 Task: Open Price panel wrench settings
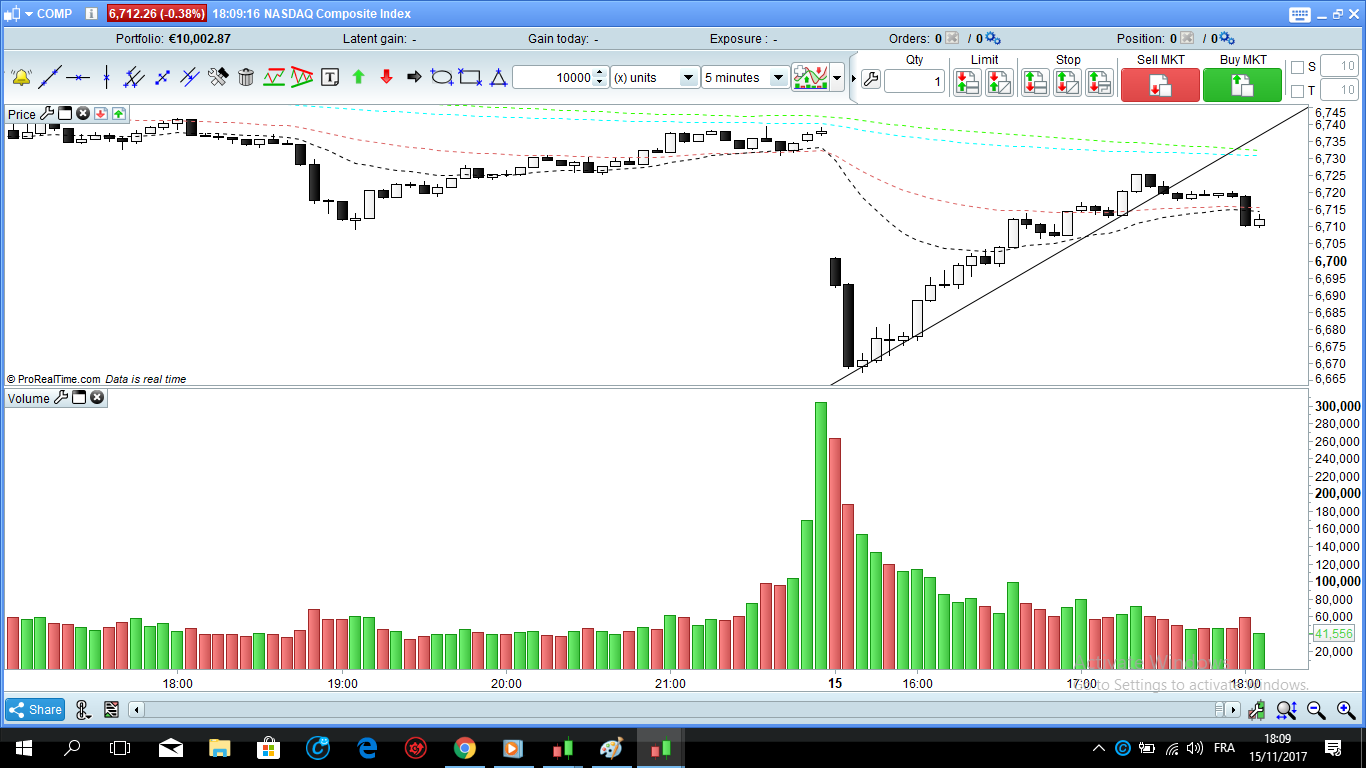(x=47, y=114)
